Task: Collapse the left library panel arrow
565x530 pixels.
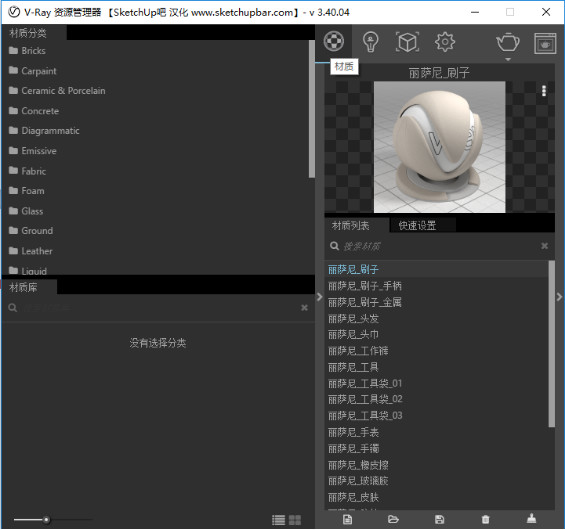Action: (x=319, y=297)
